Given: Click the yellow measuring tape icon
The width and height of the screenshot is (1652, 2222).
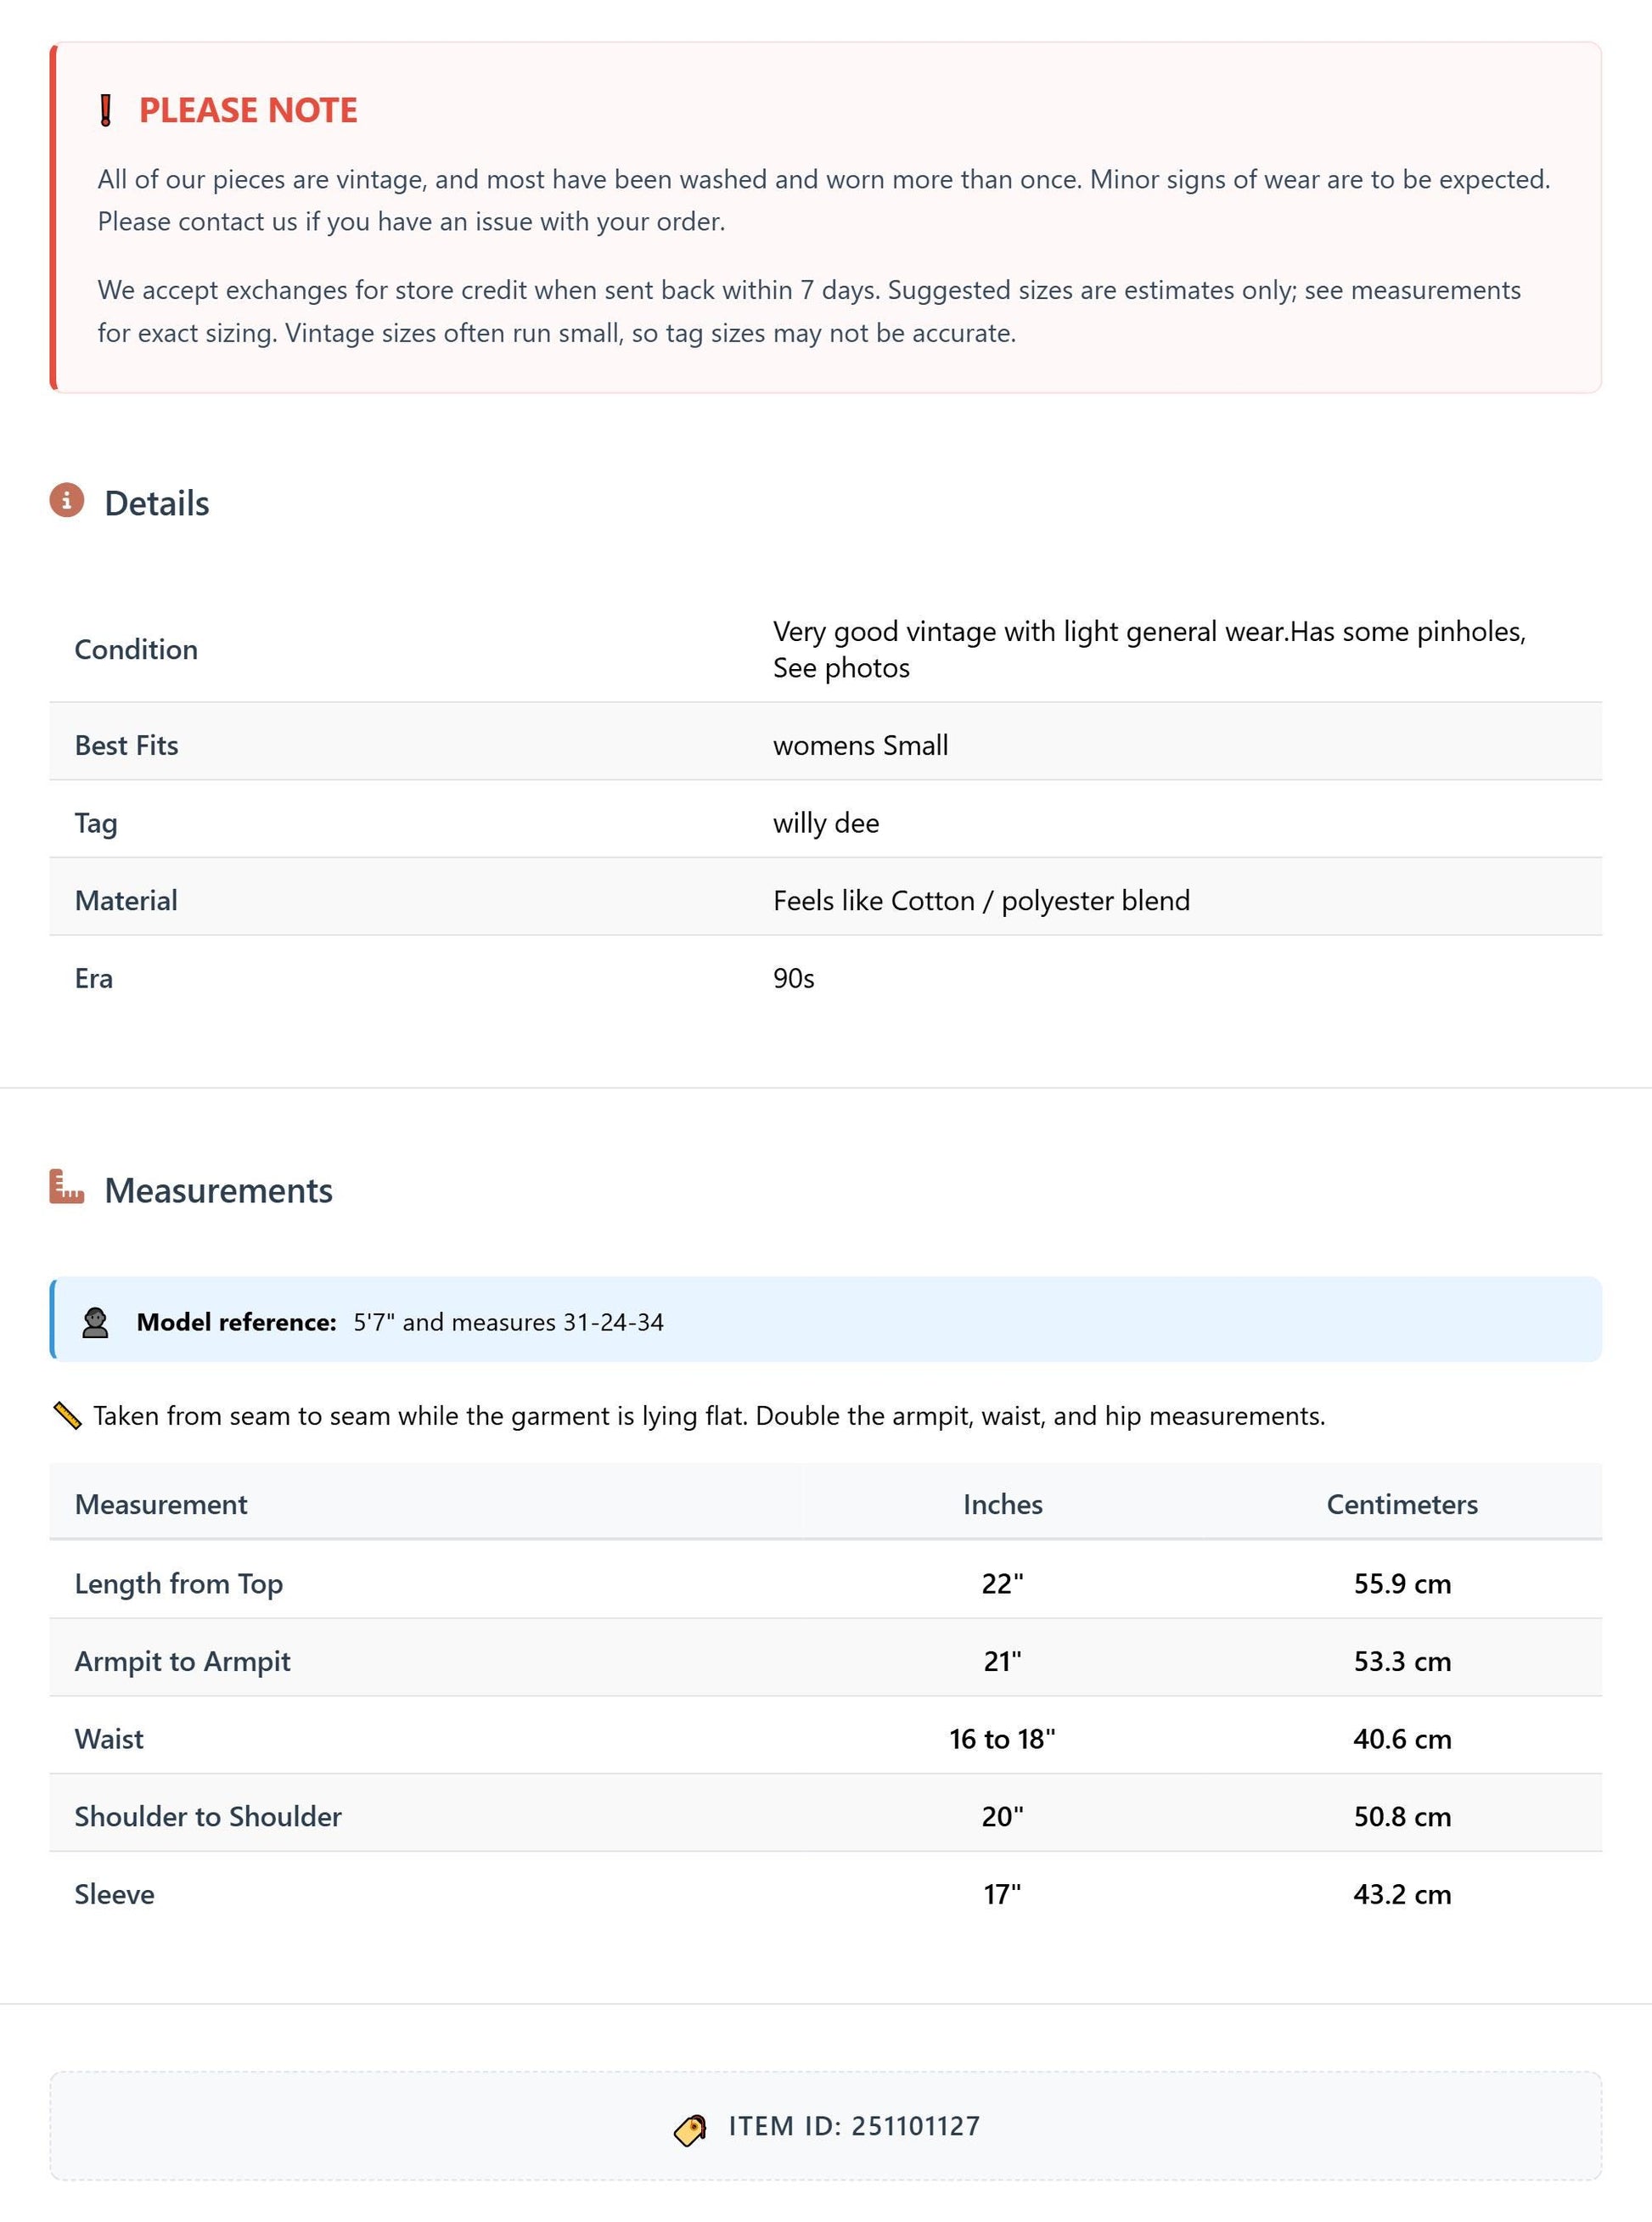Looking at the screenshot, I should [67, 1415].
